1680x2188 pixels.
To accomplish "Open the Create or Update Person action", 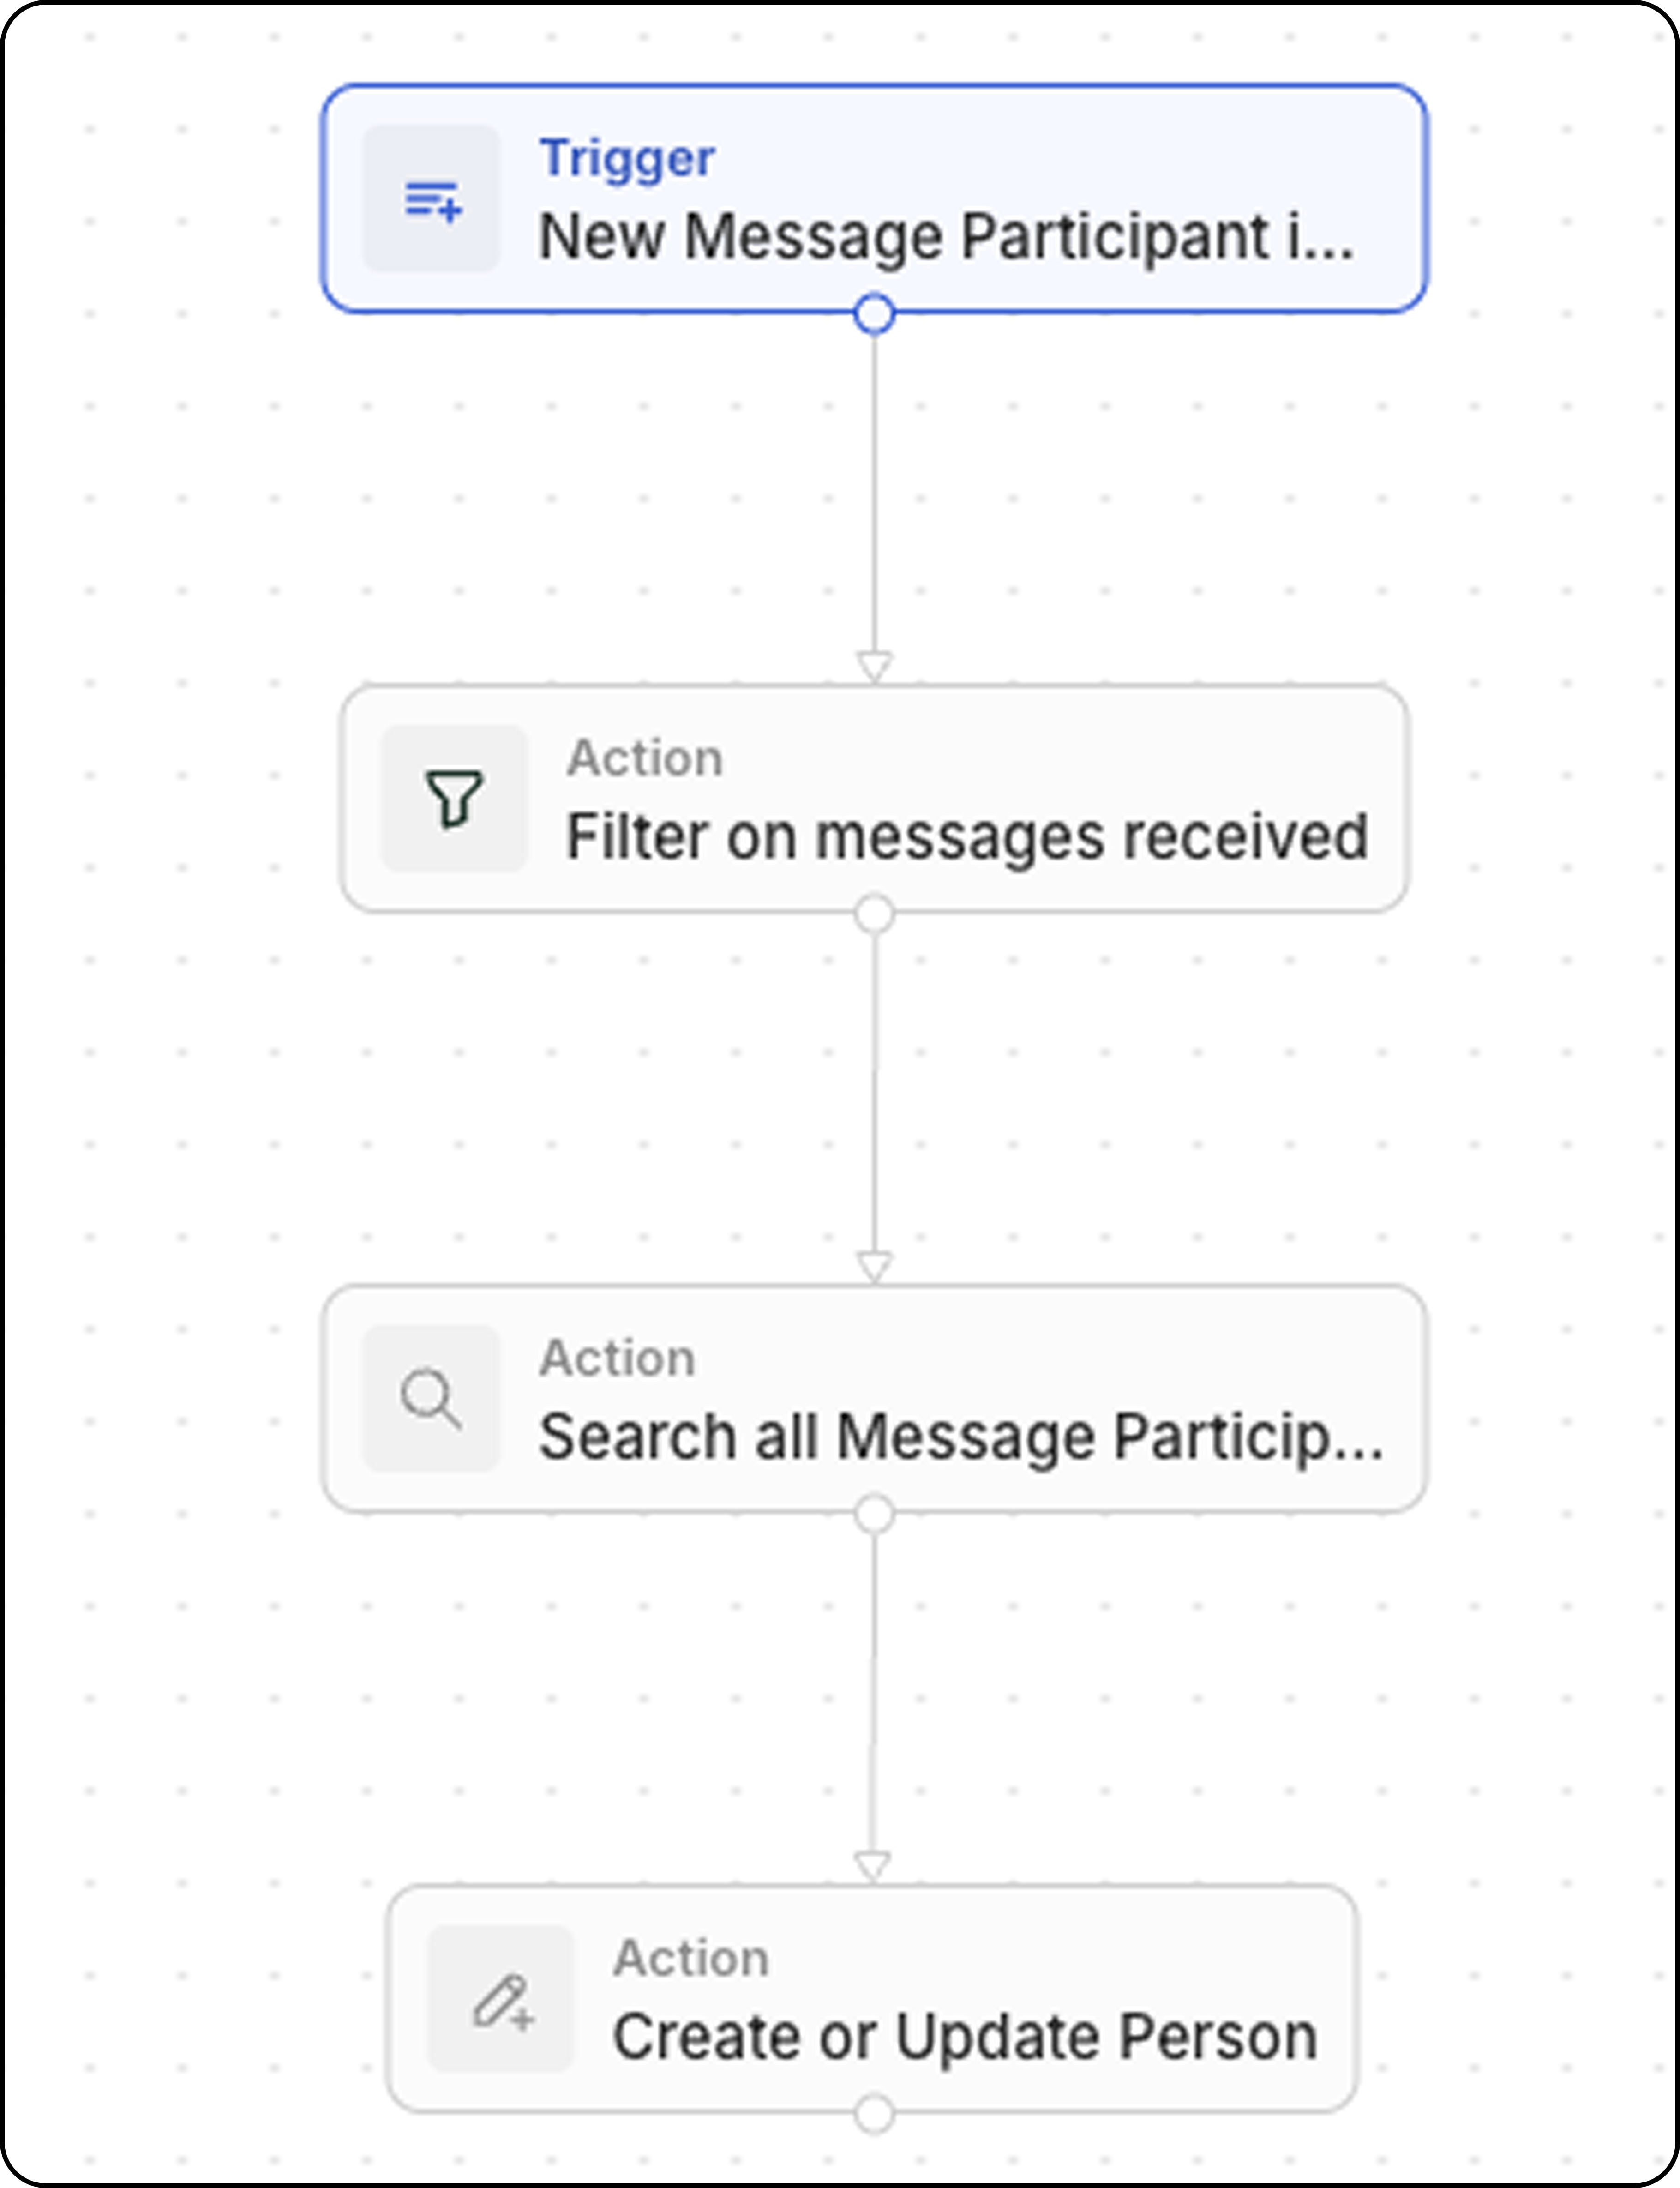I will click(872, 1998).
